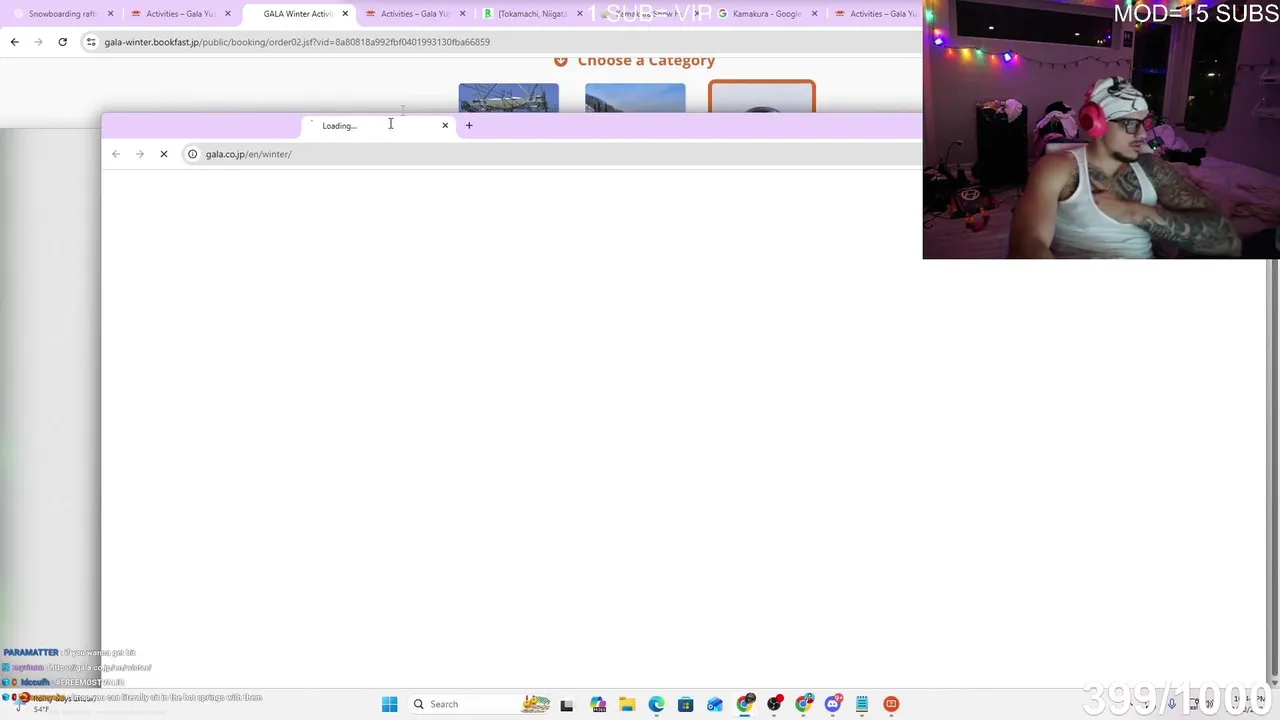View site information icon beside gala.co.jp/en/winter/
1280x720 pixels.
point(193,154)
